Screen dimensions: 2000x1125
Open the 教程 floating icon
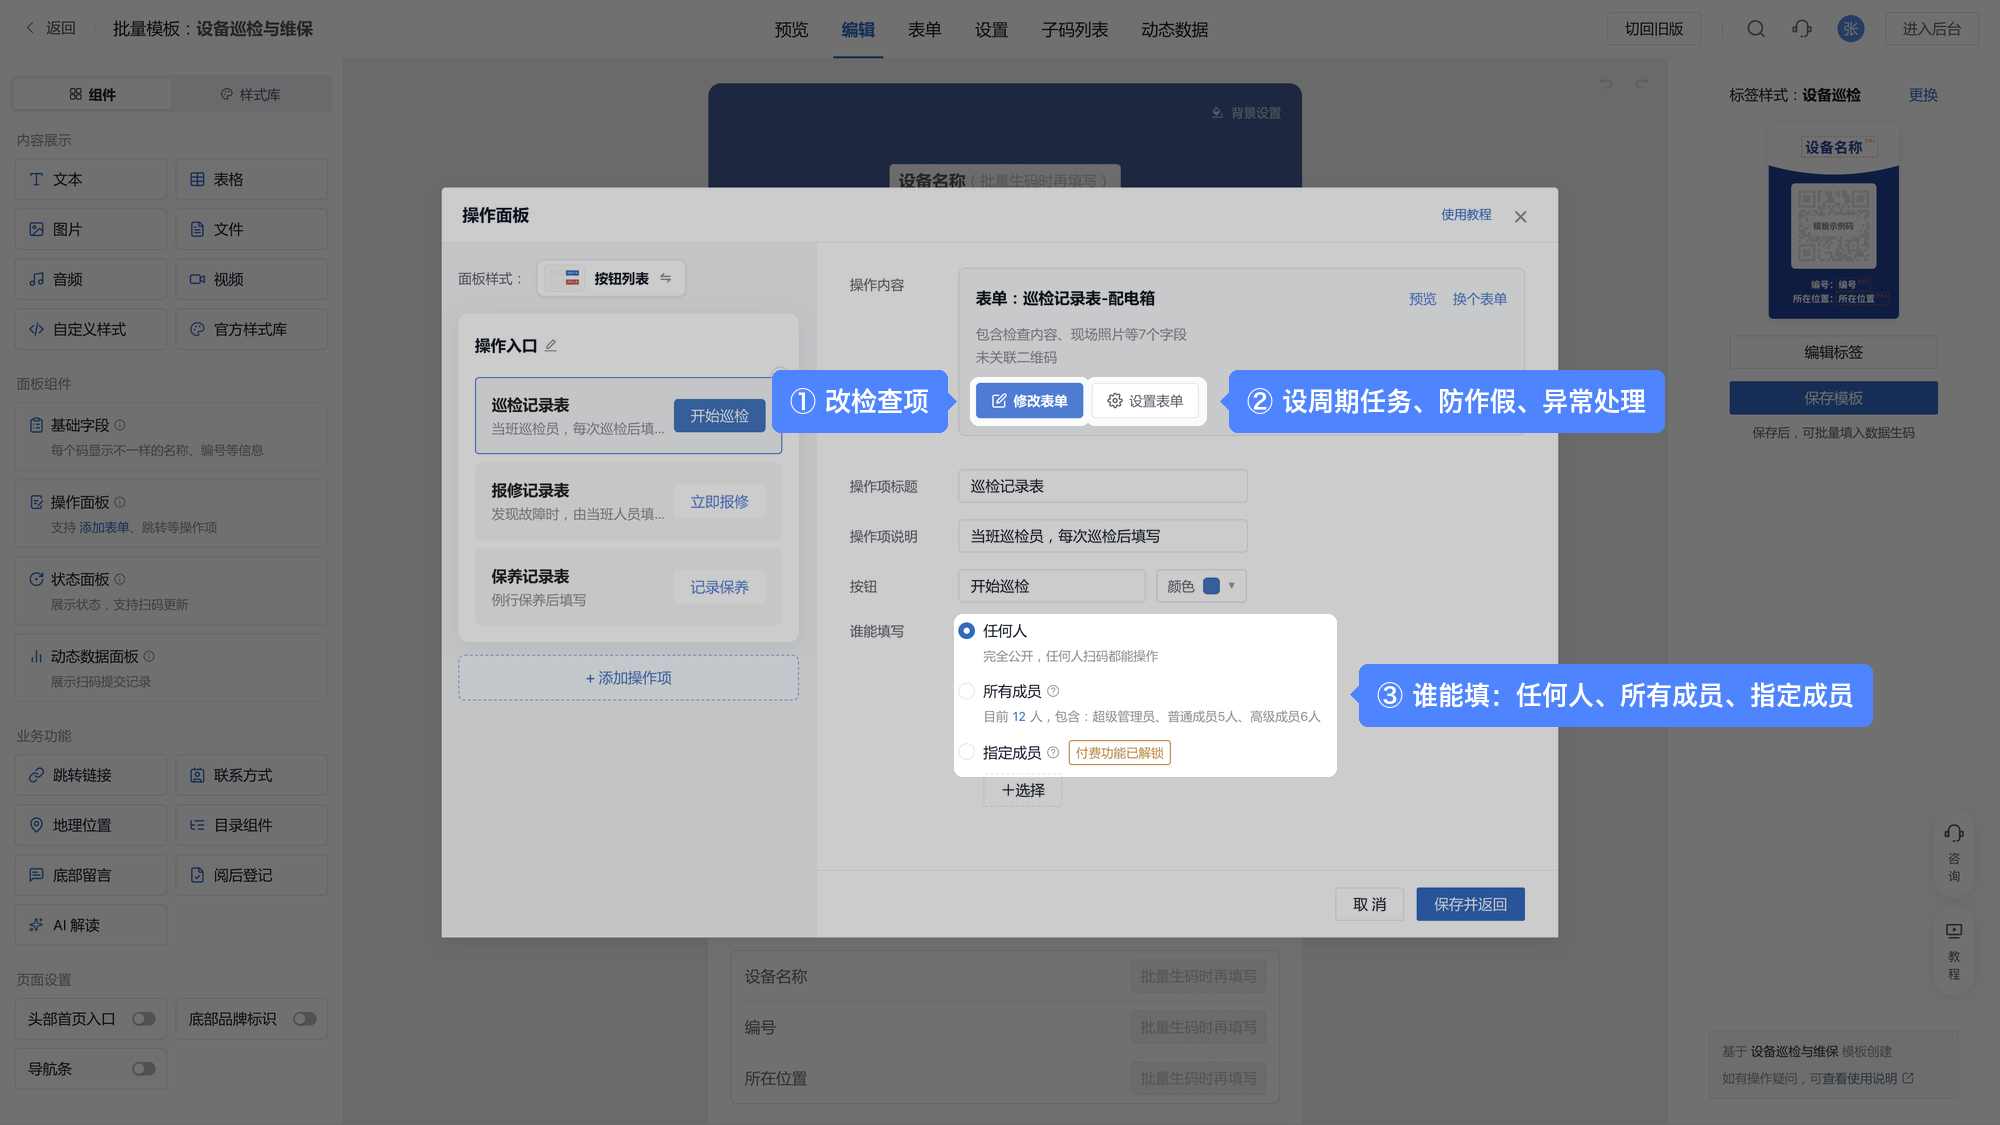coord(1954,950)
